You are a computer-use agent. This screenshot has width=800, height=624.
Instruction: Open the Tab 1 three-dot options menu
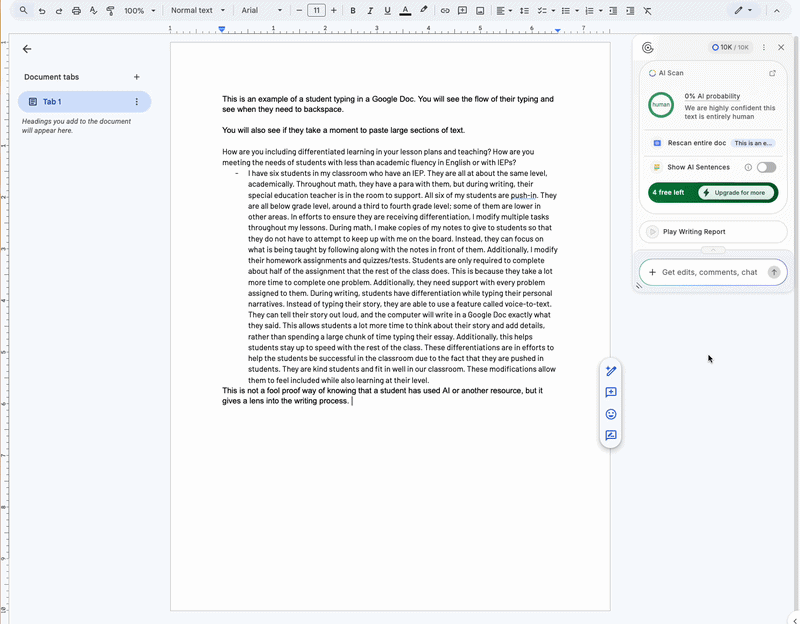(x=137, y=102)
